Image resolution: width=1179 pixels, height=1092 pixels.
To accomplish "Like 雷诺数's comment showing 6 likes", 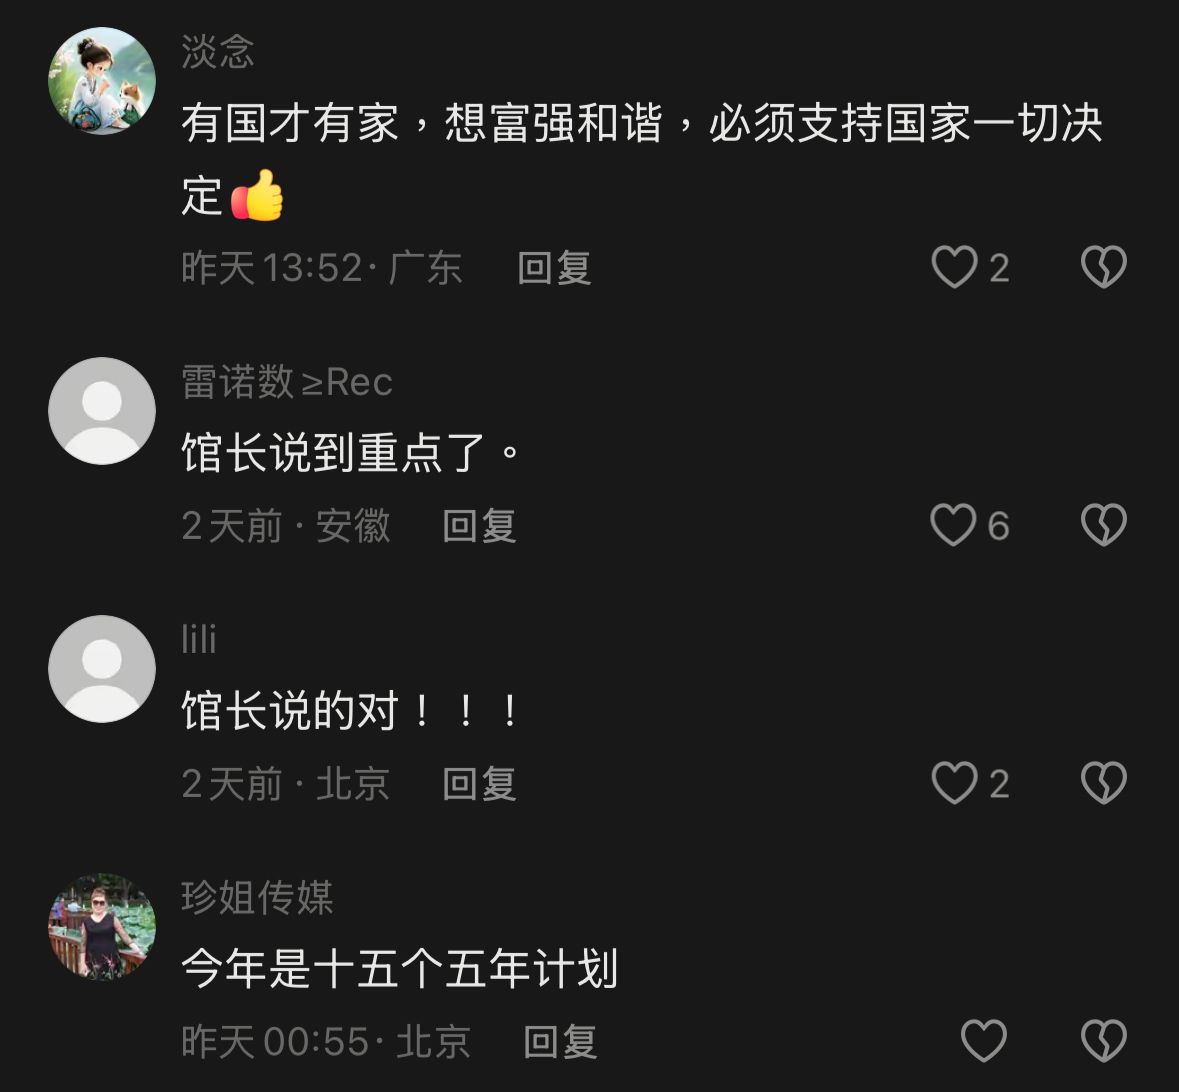I will coord(953,525).
